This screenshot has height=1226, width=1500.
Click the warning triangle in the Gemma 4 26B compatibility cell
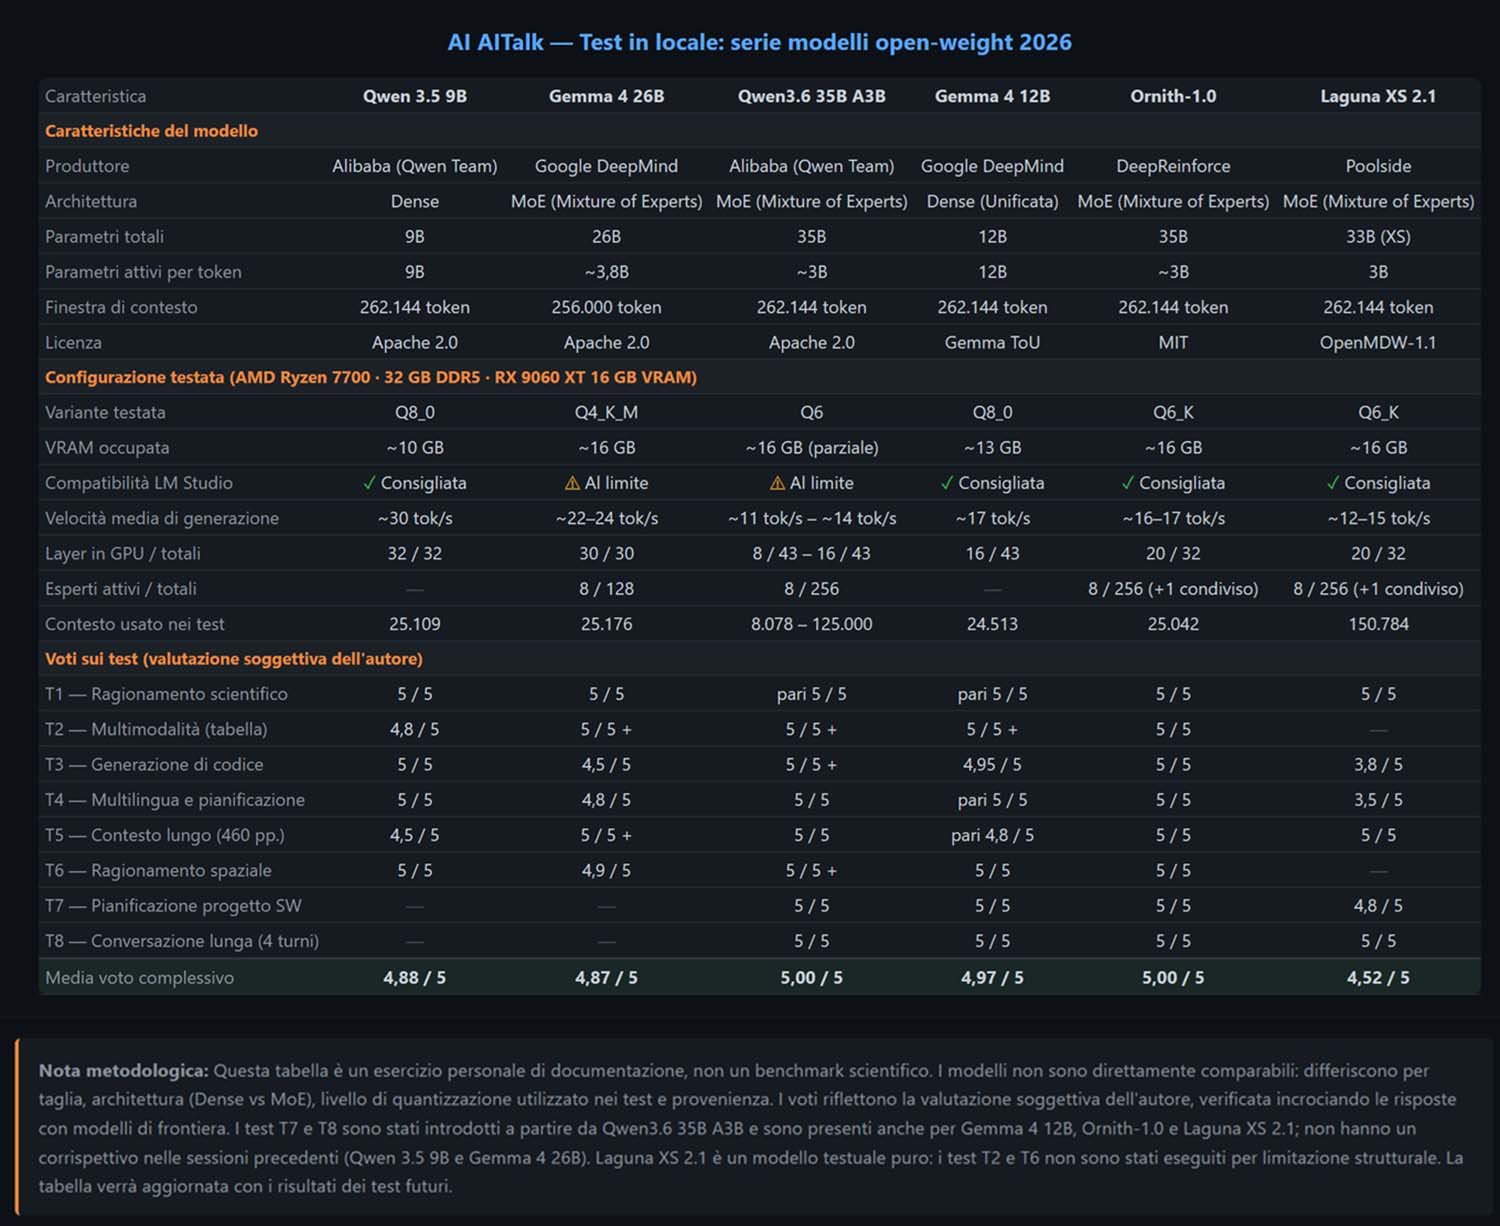[x=572, y=483]
